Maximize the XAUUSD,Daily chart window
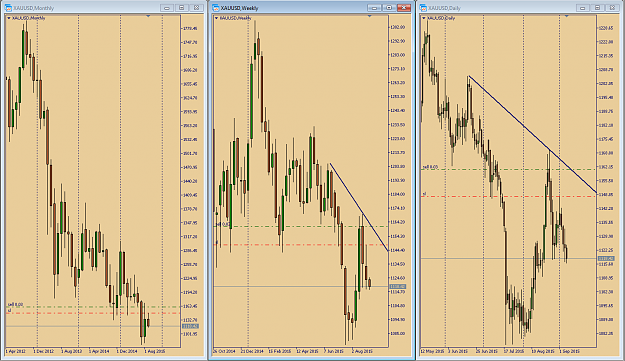625x361 pixels. tap(597, 8)
